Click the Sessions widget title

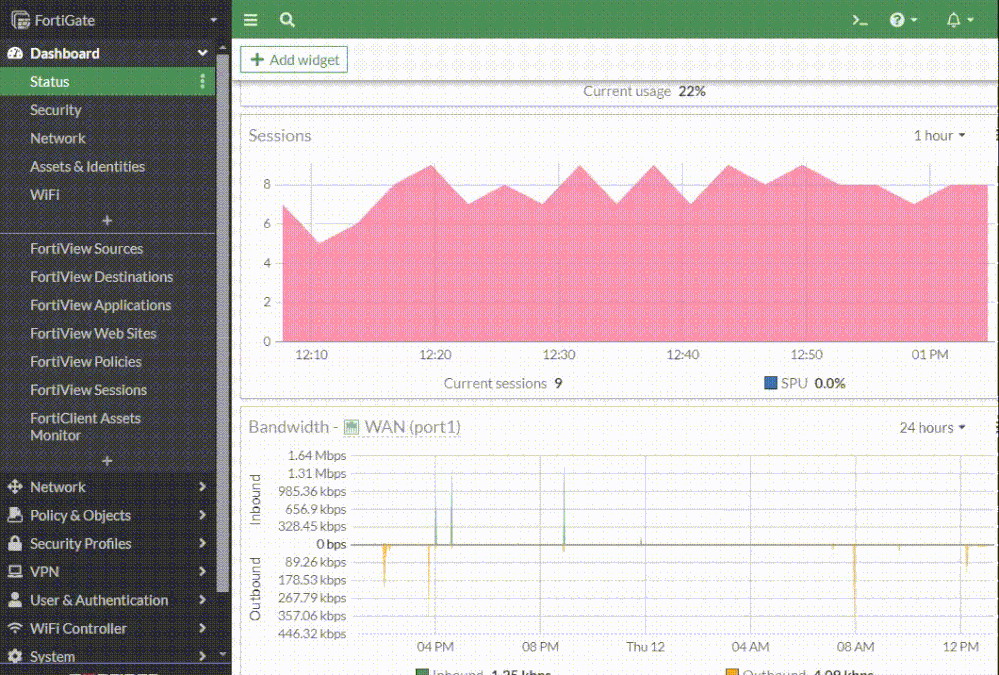pyautogui.click(x=280, y=136)
